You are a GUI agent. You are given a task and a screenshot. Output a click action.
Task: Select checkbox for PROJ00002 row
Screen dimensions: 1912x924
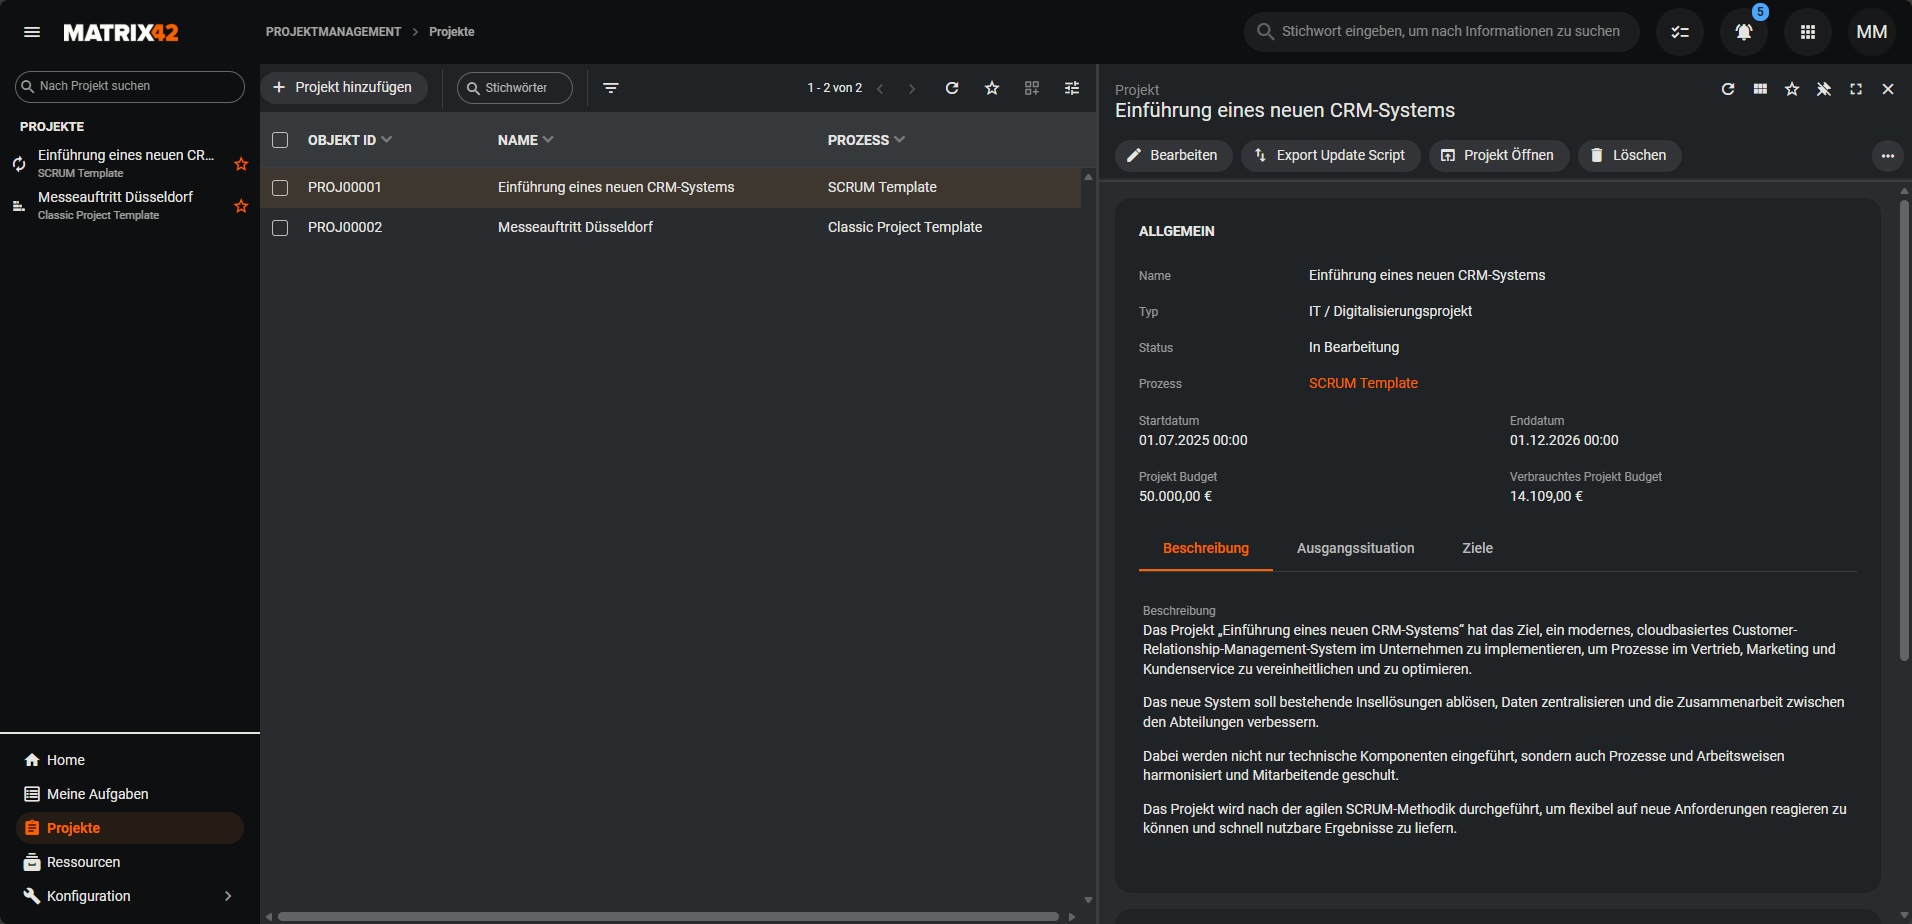pos(280,228)
